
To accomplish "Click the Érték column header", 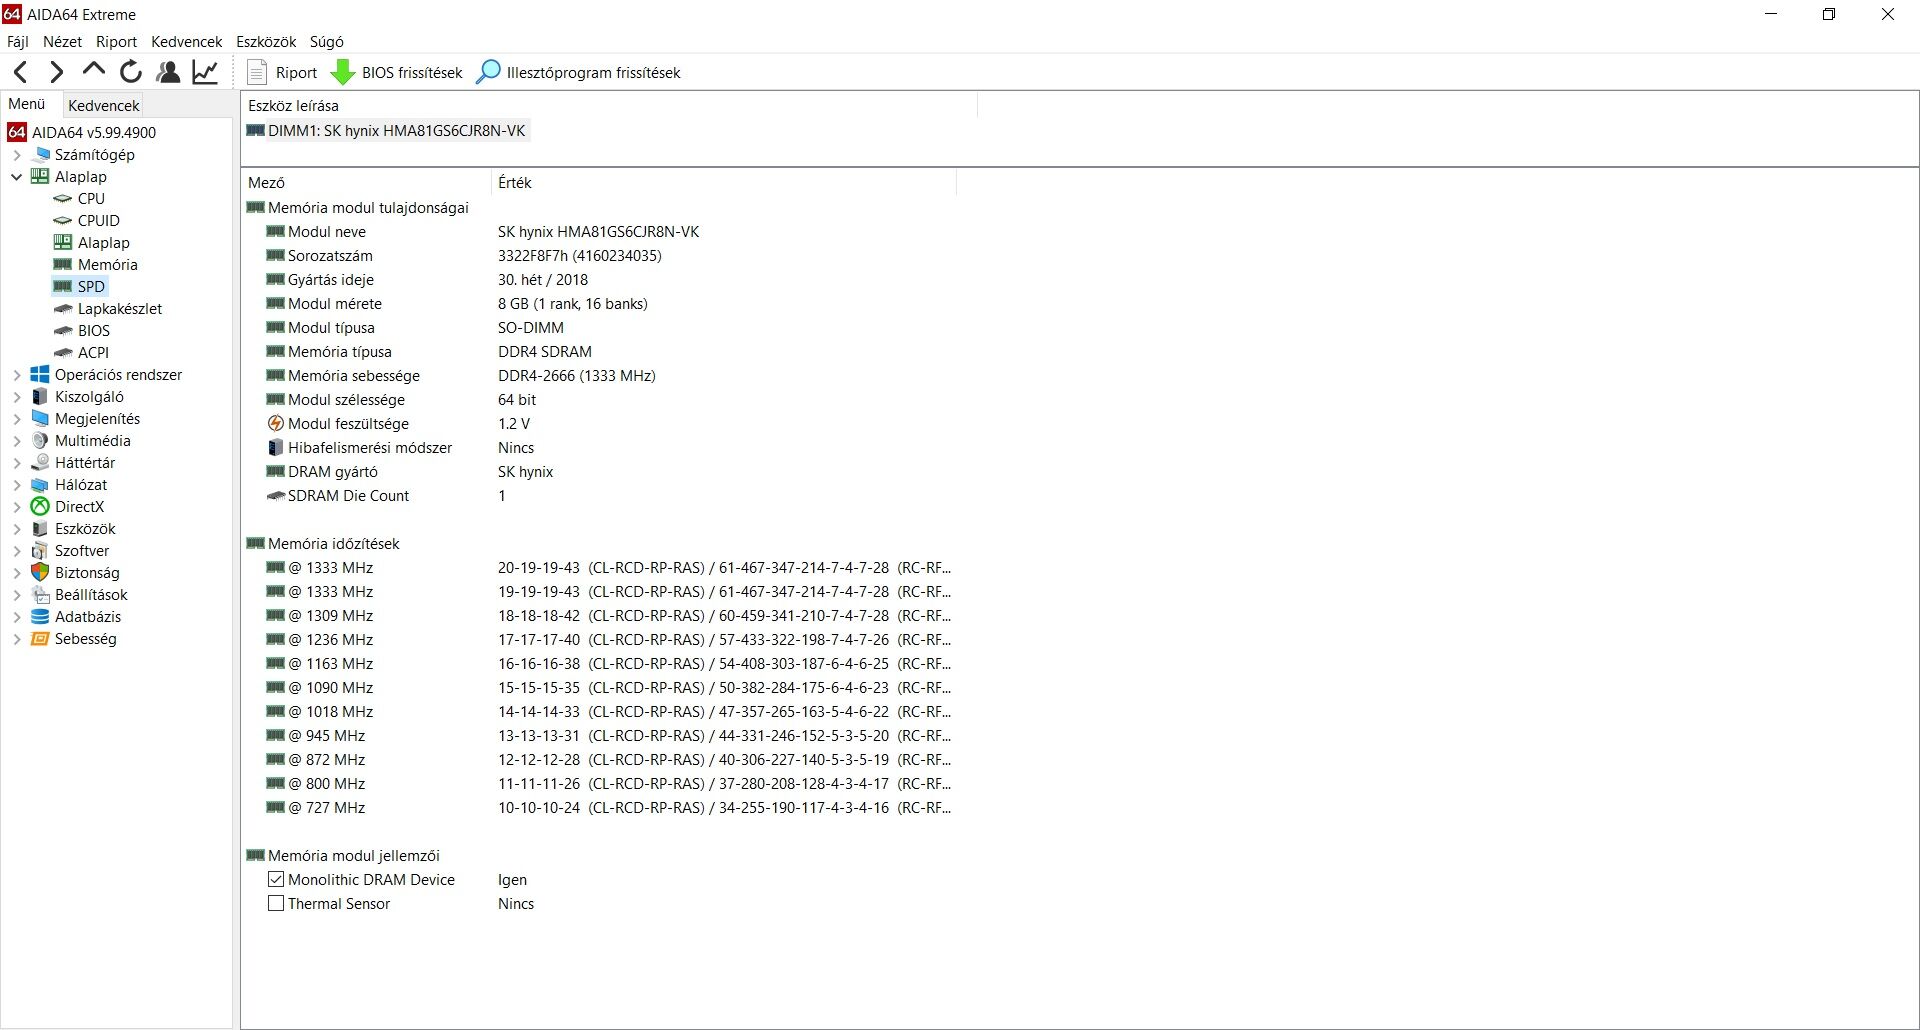I will [x=724, y=183].
